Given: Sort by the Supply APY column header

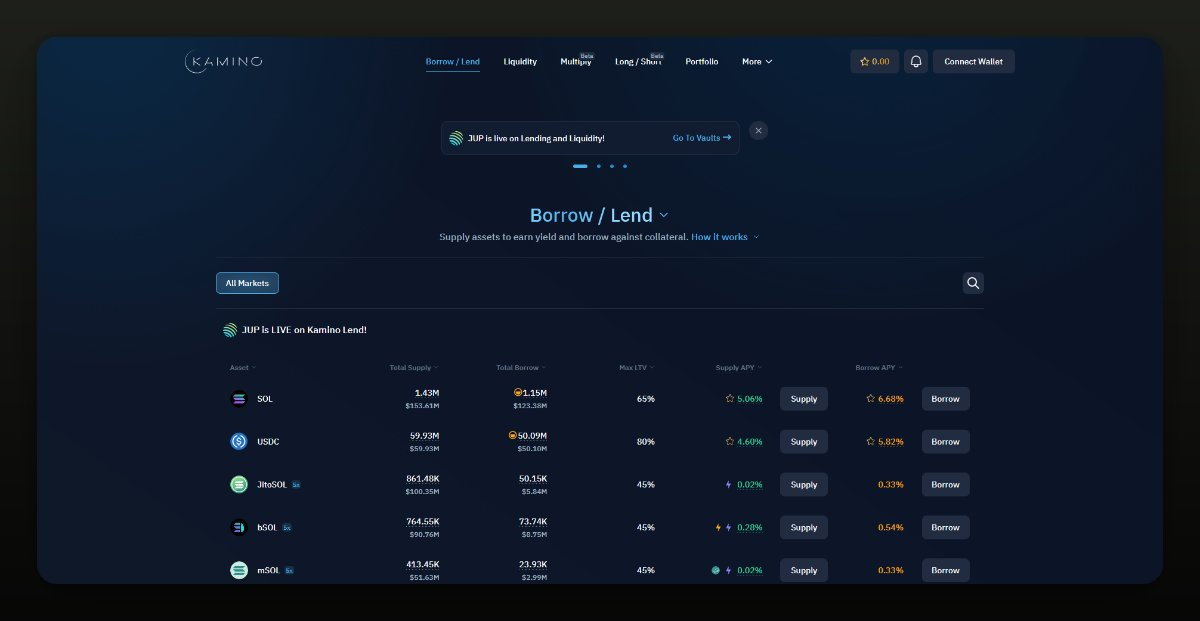Looking at the screenshot, I should 739,368.
